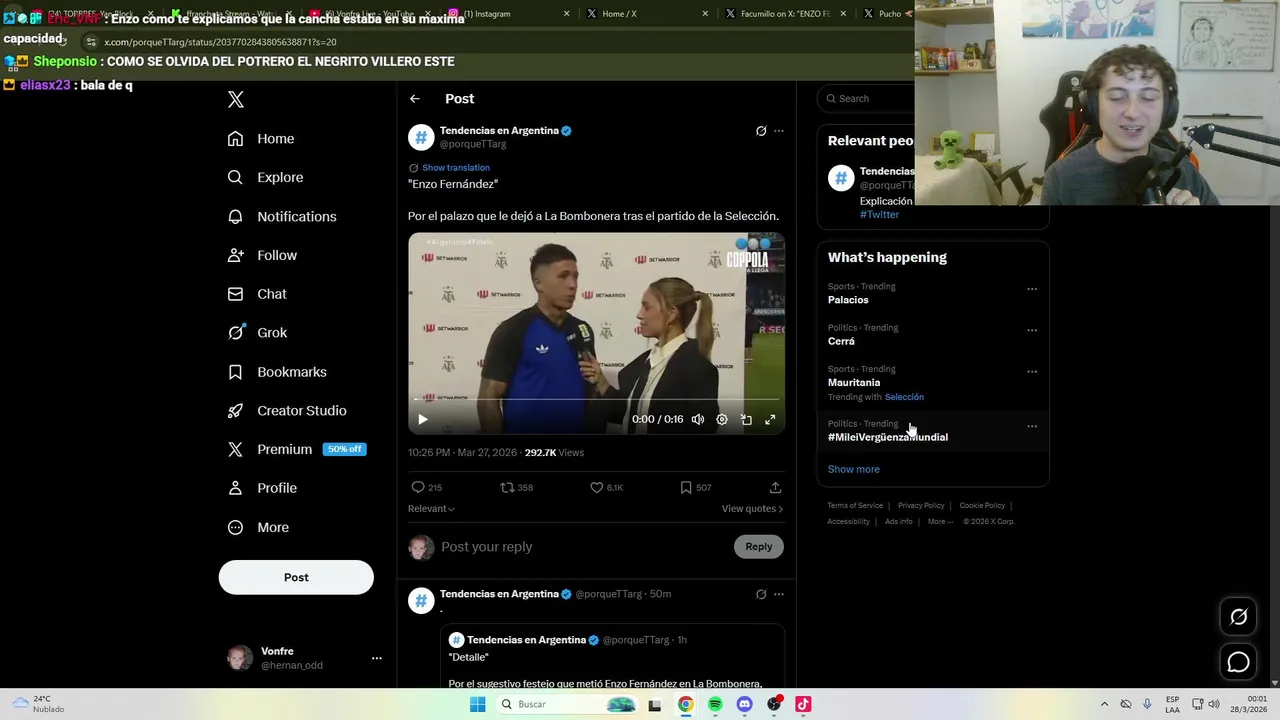Switch to the Instagram browser tab
1280x720 pixels.
click(x=509, y=14)
